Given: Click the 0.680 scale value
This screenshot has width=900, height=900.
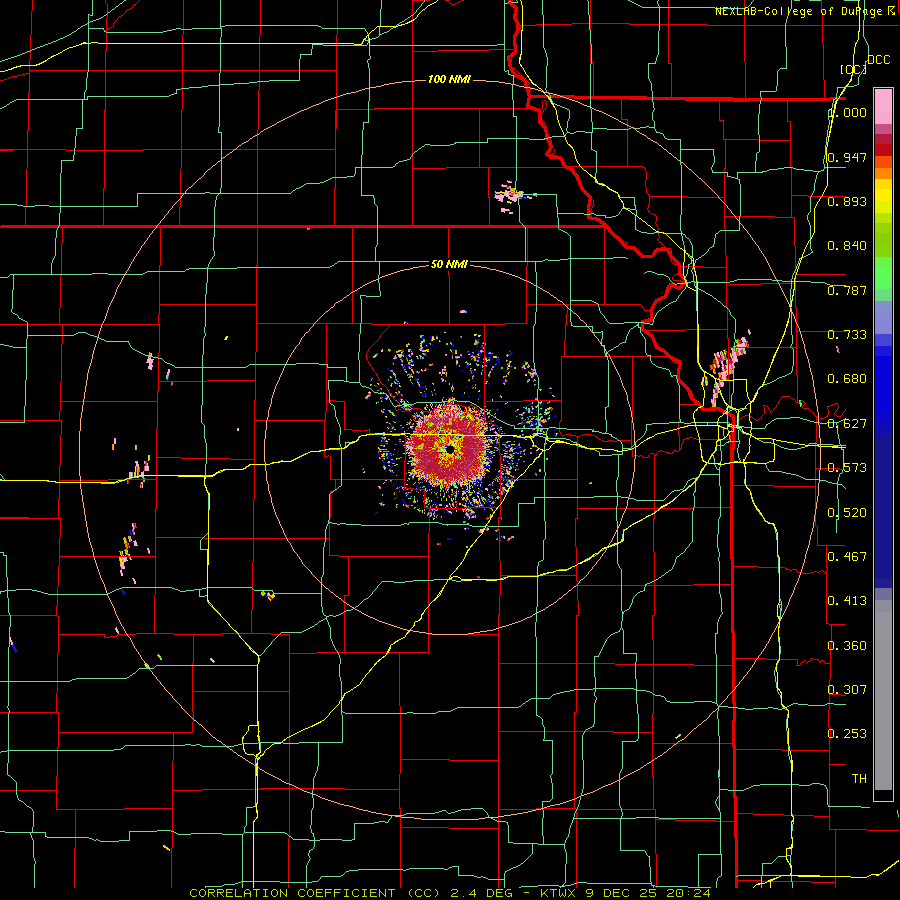Looking at the screenshot, I should (847, 379).
